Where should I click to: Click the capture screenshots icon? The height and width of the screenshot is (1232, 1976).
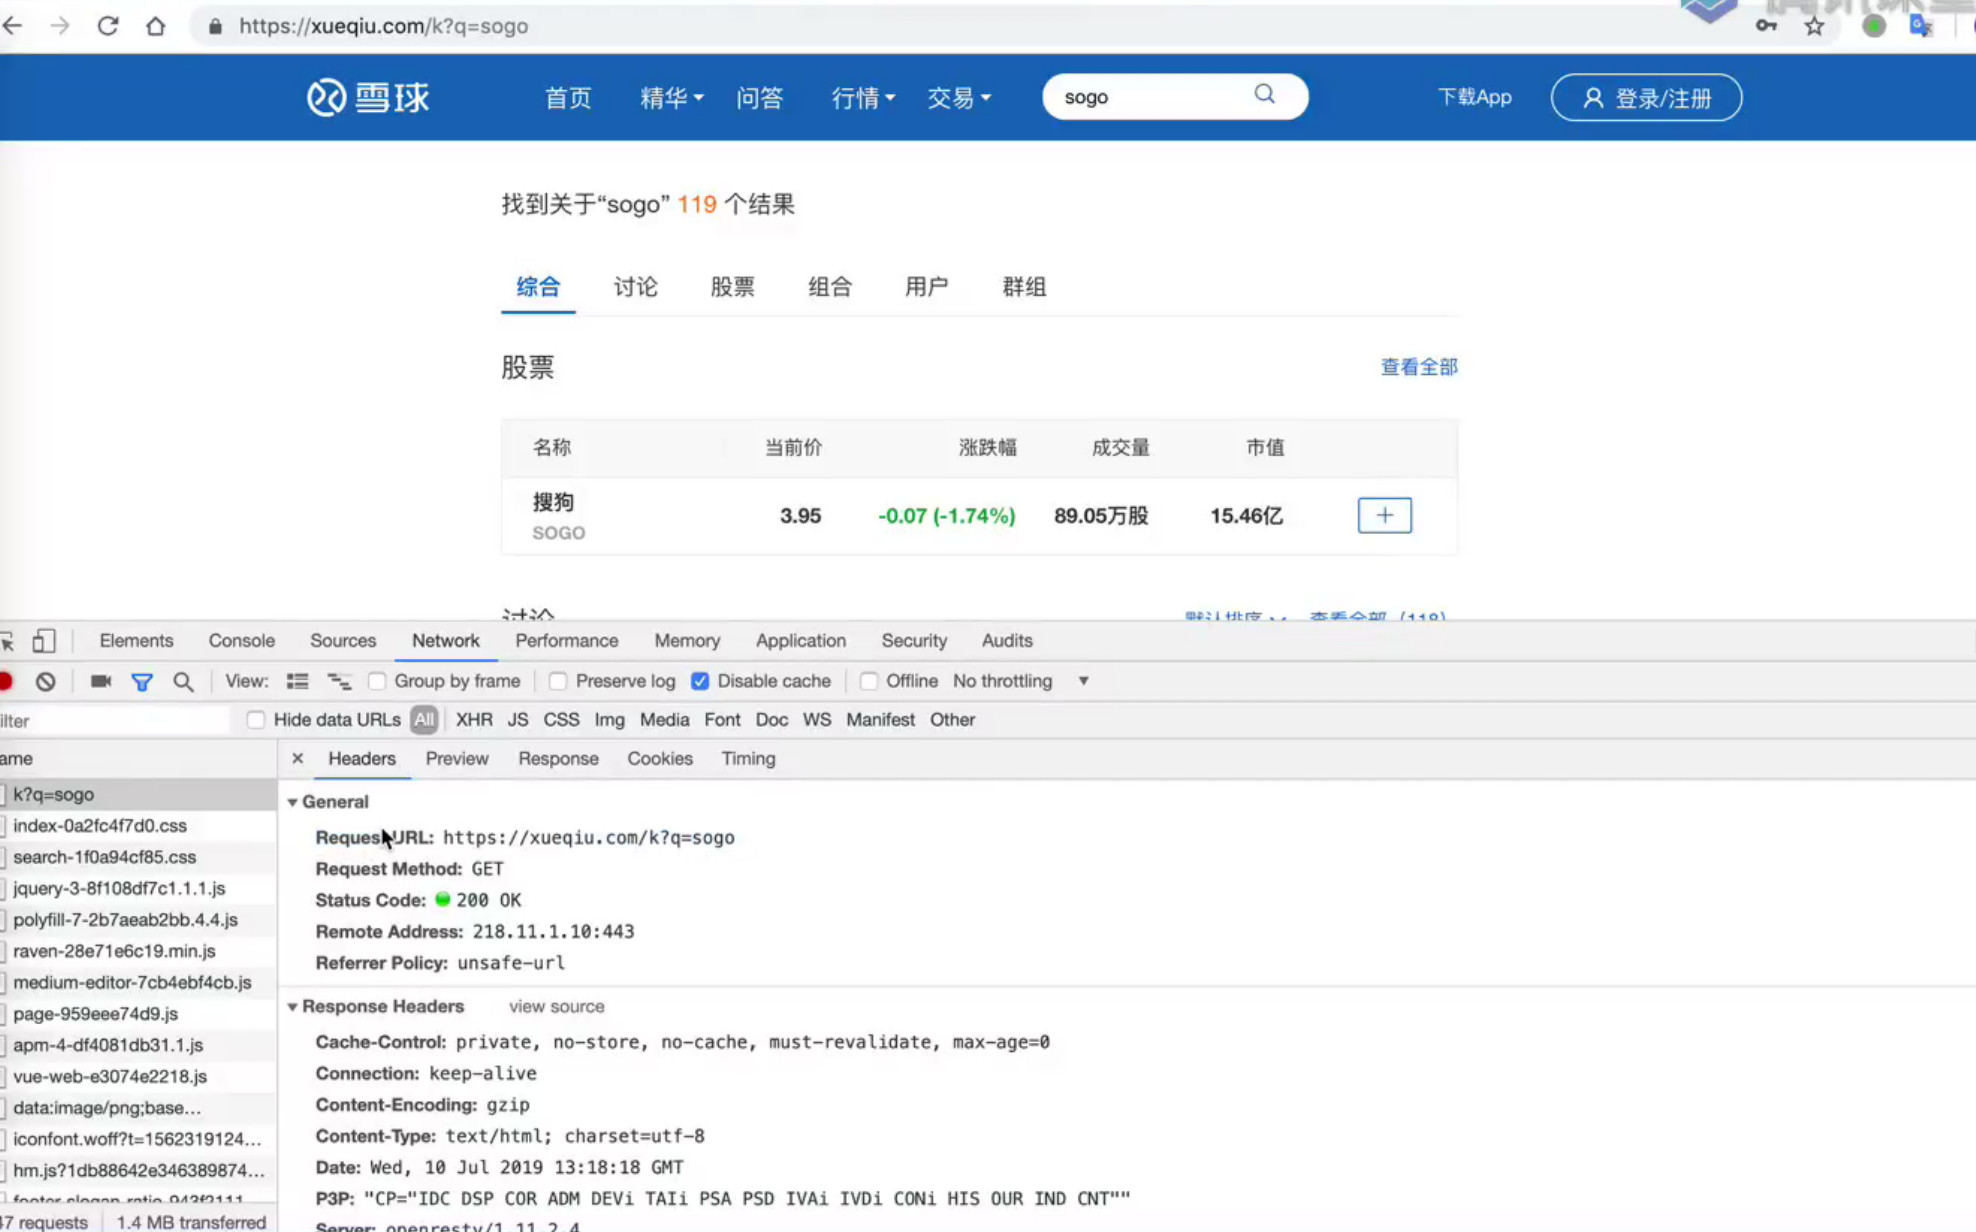(99, 681)
